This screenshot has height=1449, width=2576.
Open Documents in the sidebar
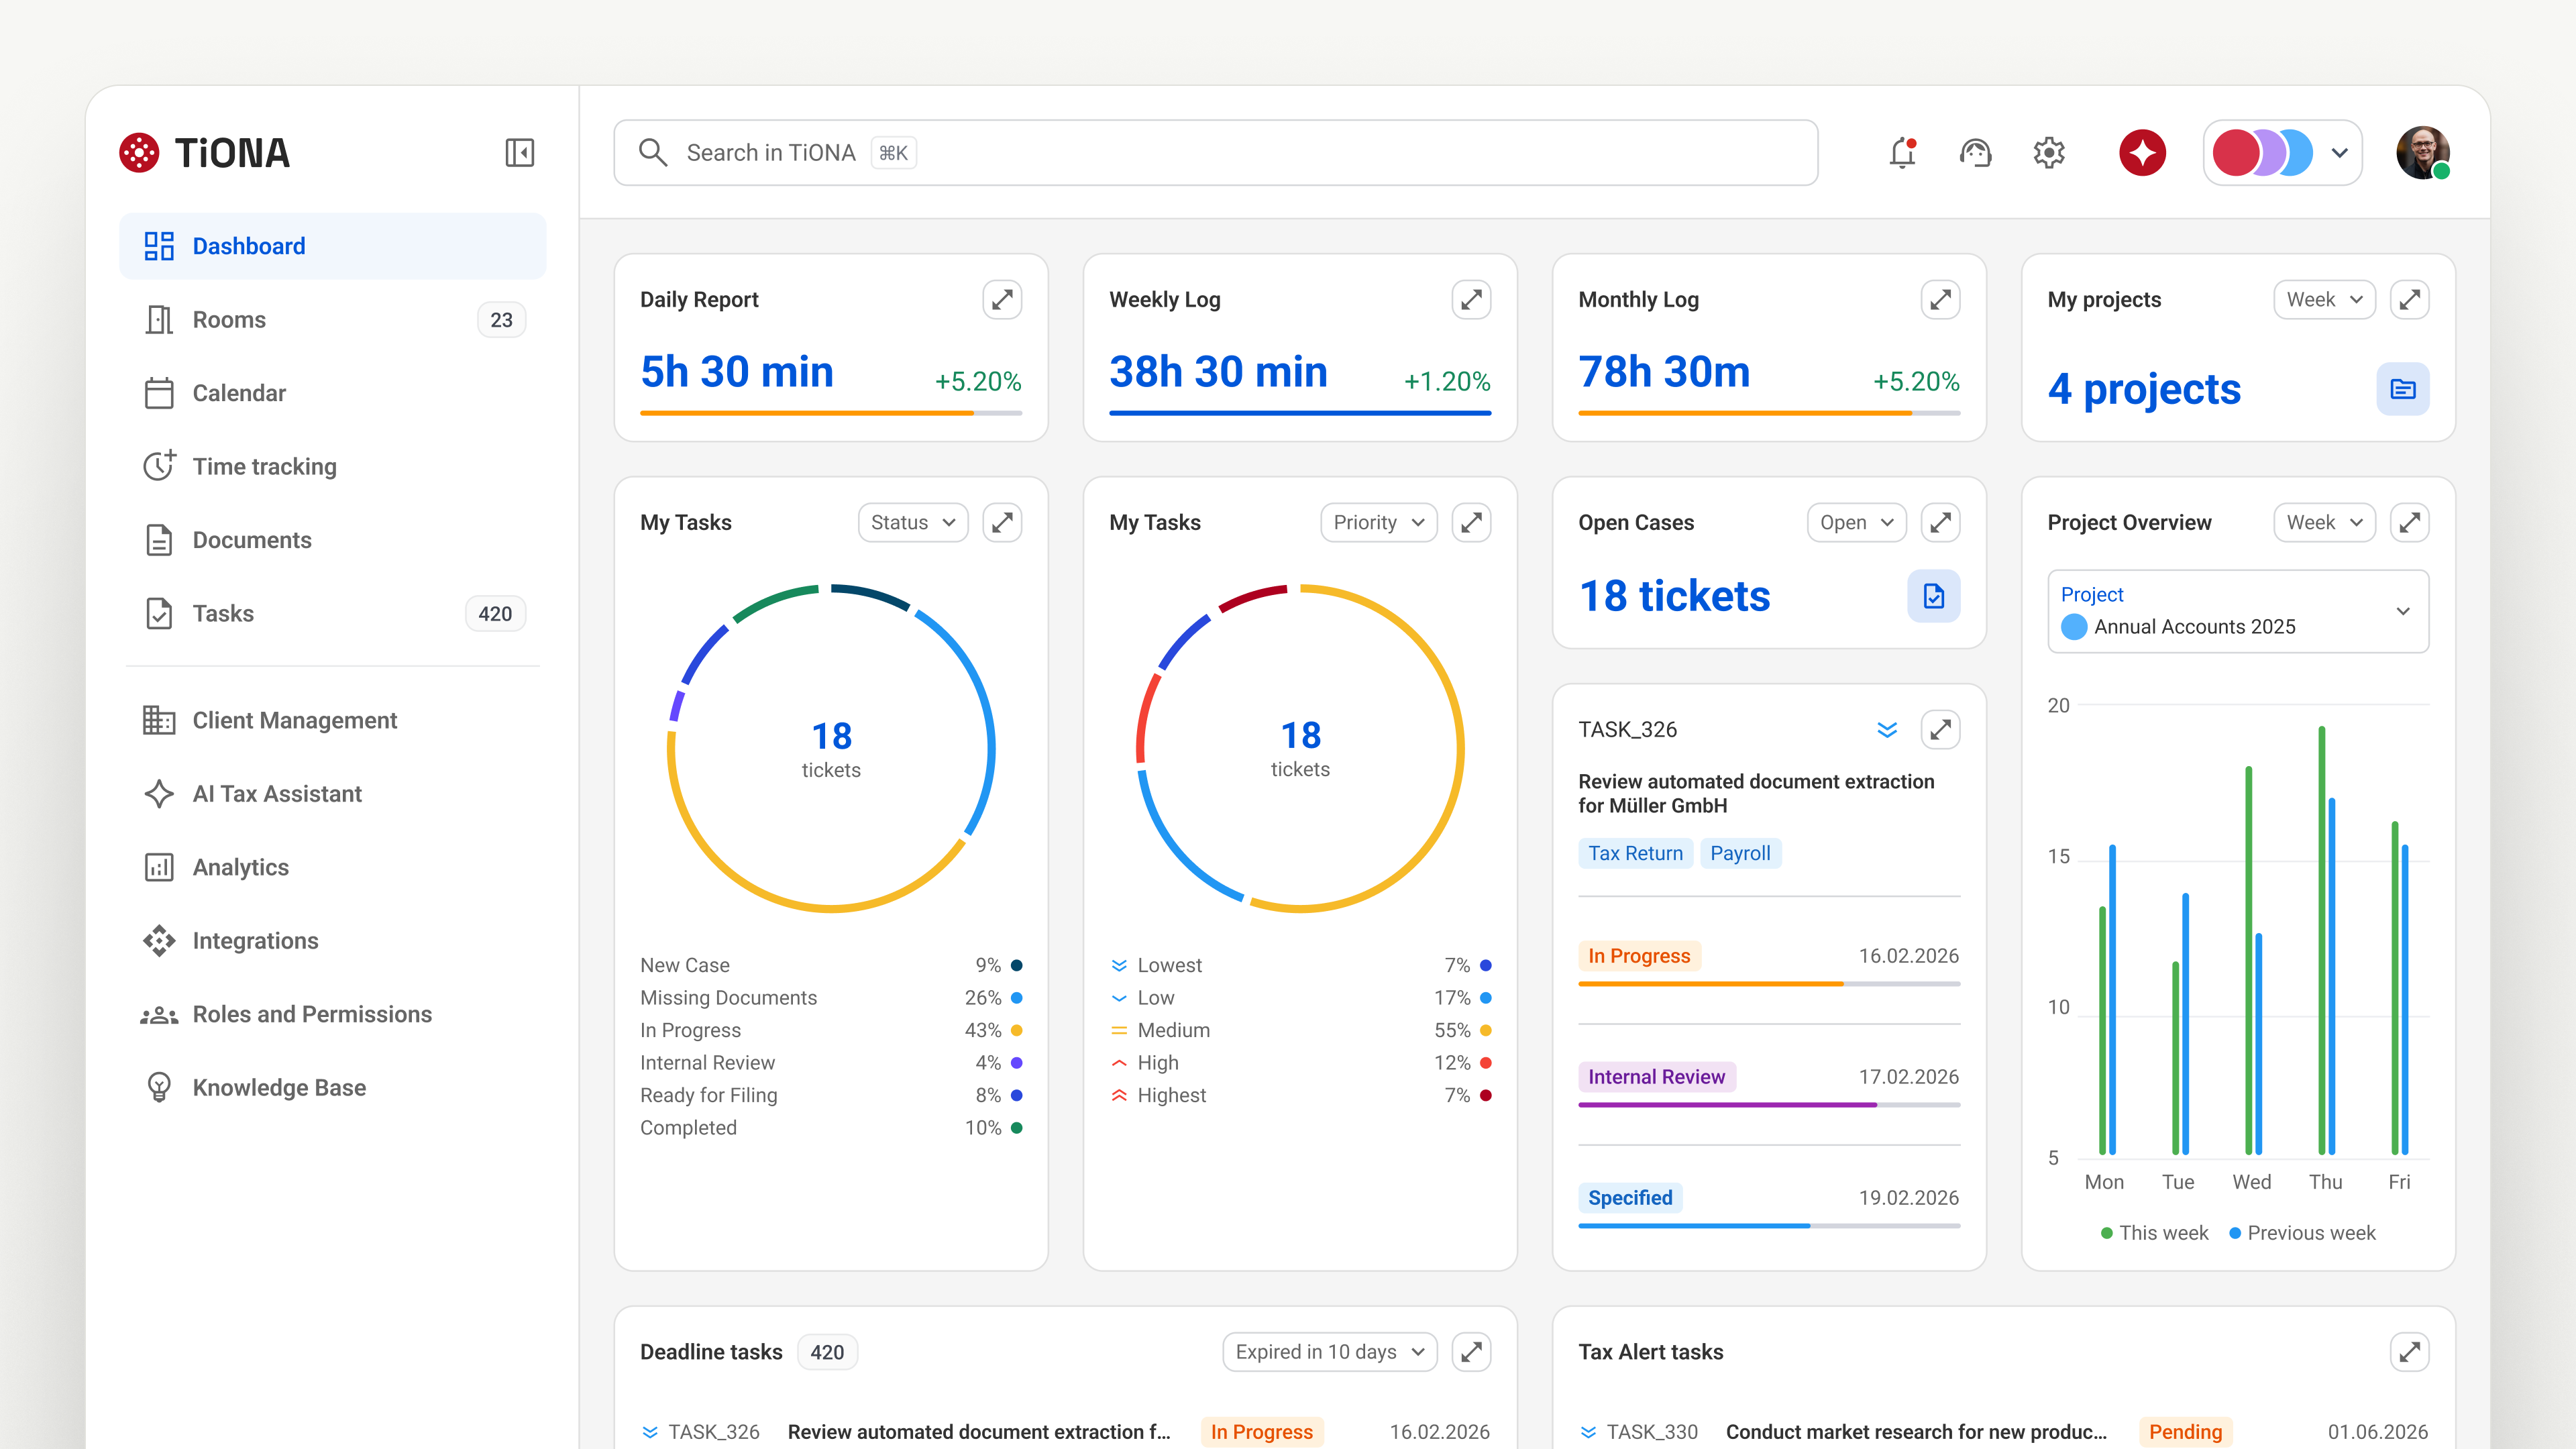[333, 540]
